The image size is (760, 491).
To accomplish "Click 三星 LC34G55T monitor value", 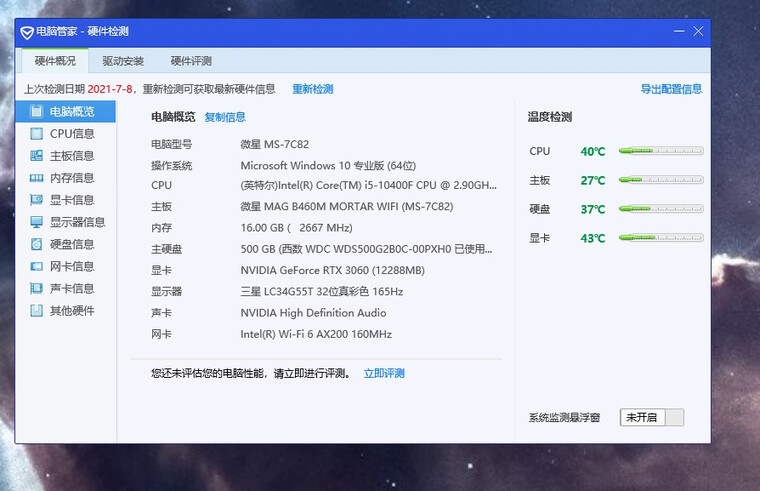I will click(x=322, y=292).
